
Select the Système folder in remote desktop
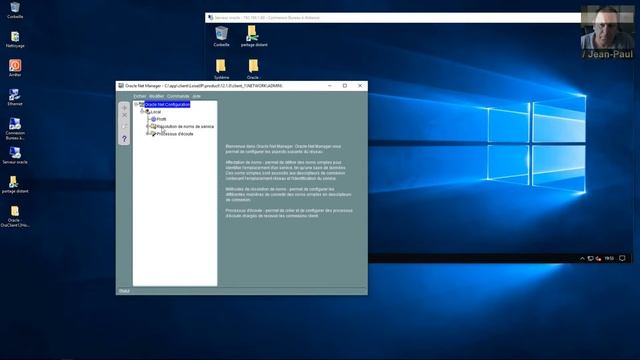coord(221,69)
